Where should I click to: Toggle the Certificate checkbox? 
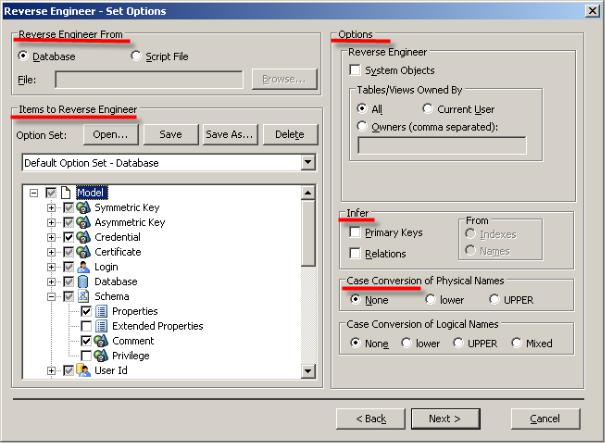[x=68, y=252]
